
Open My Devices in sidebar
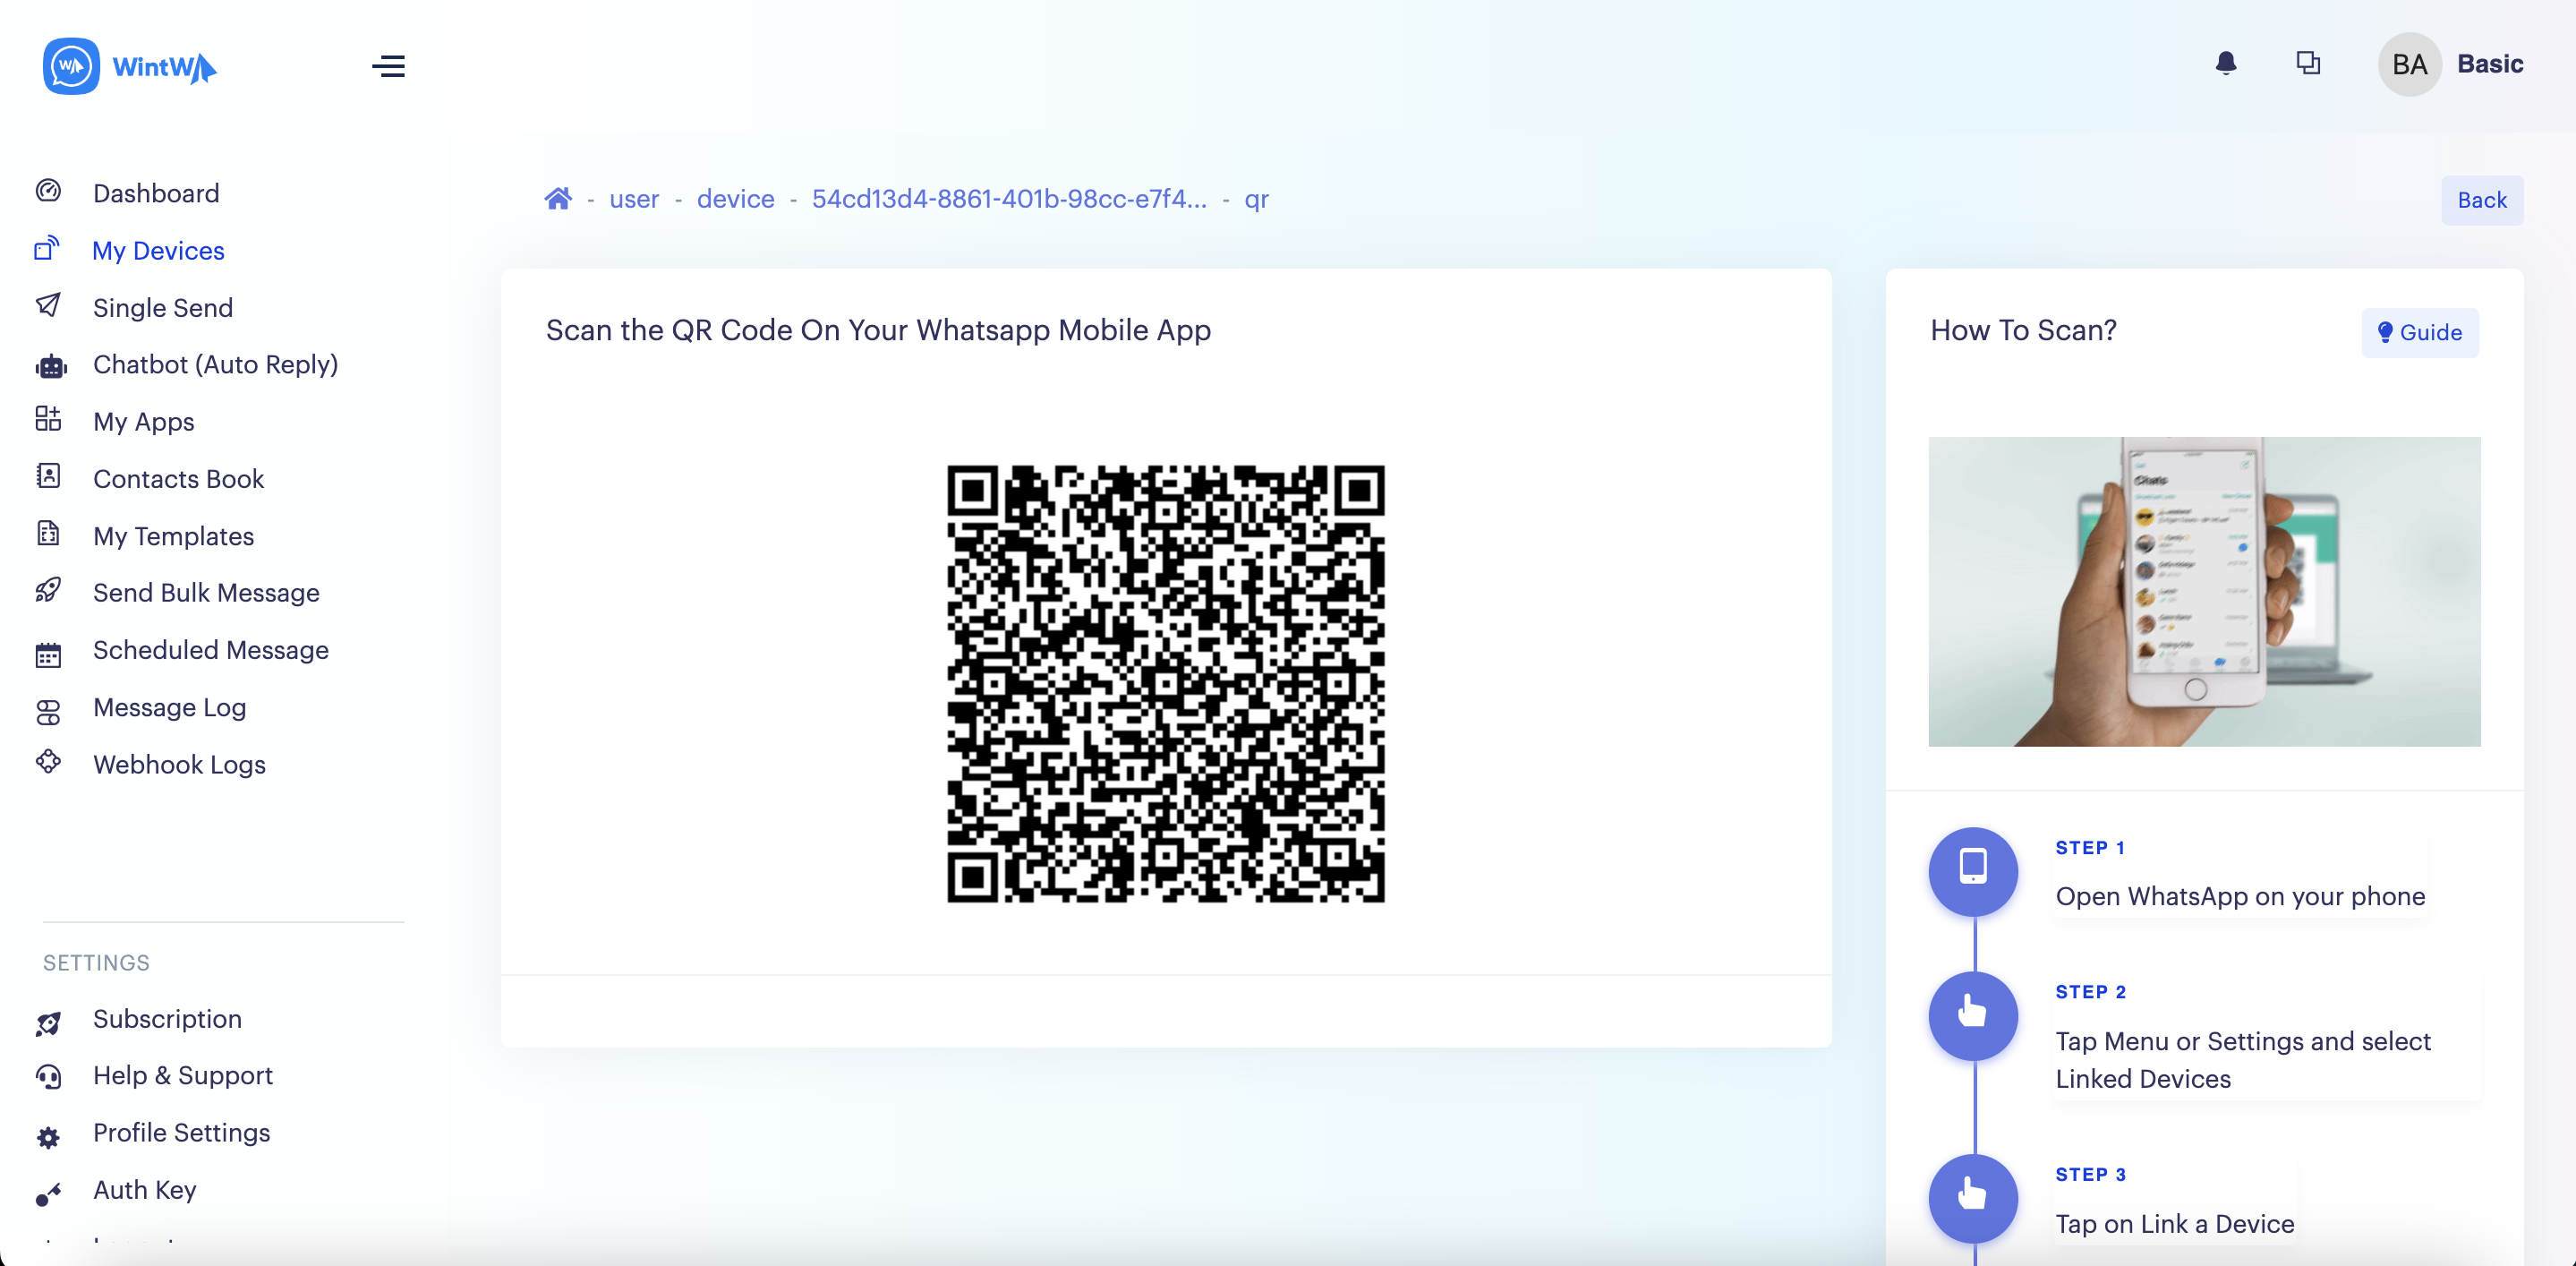158,250
